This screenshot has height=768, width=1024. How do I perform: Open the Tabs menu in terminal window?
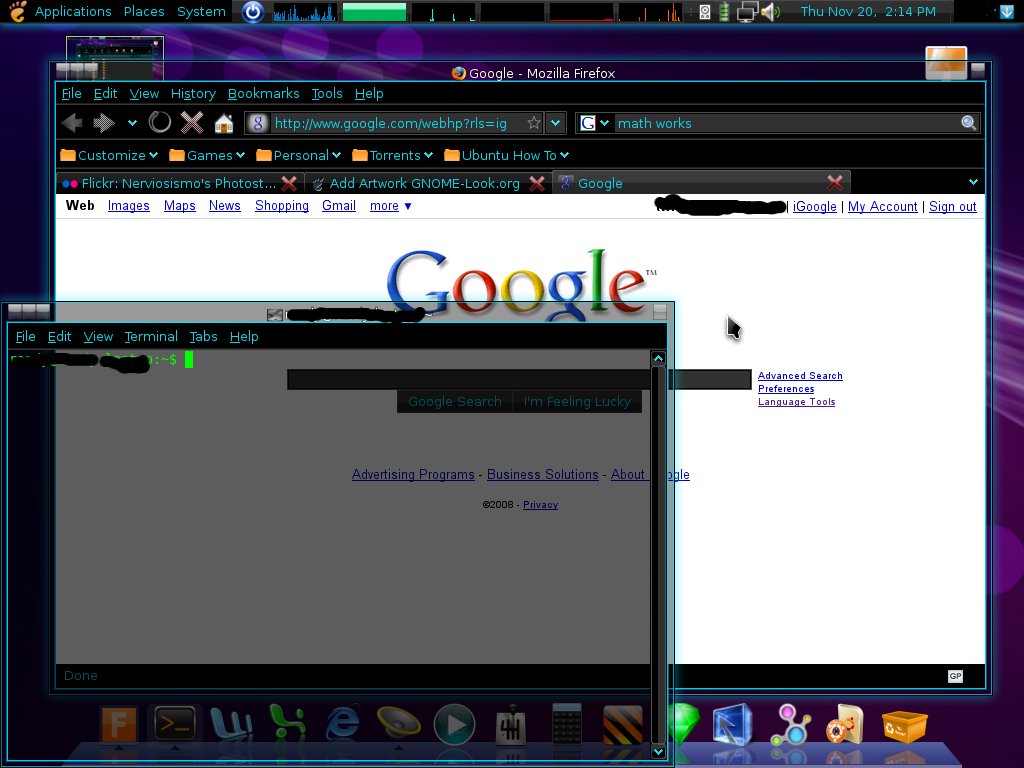203,336
